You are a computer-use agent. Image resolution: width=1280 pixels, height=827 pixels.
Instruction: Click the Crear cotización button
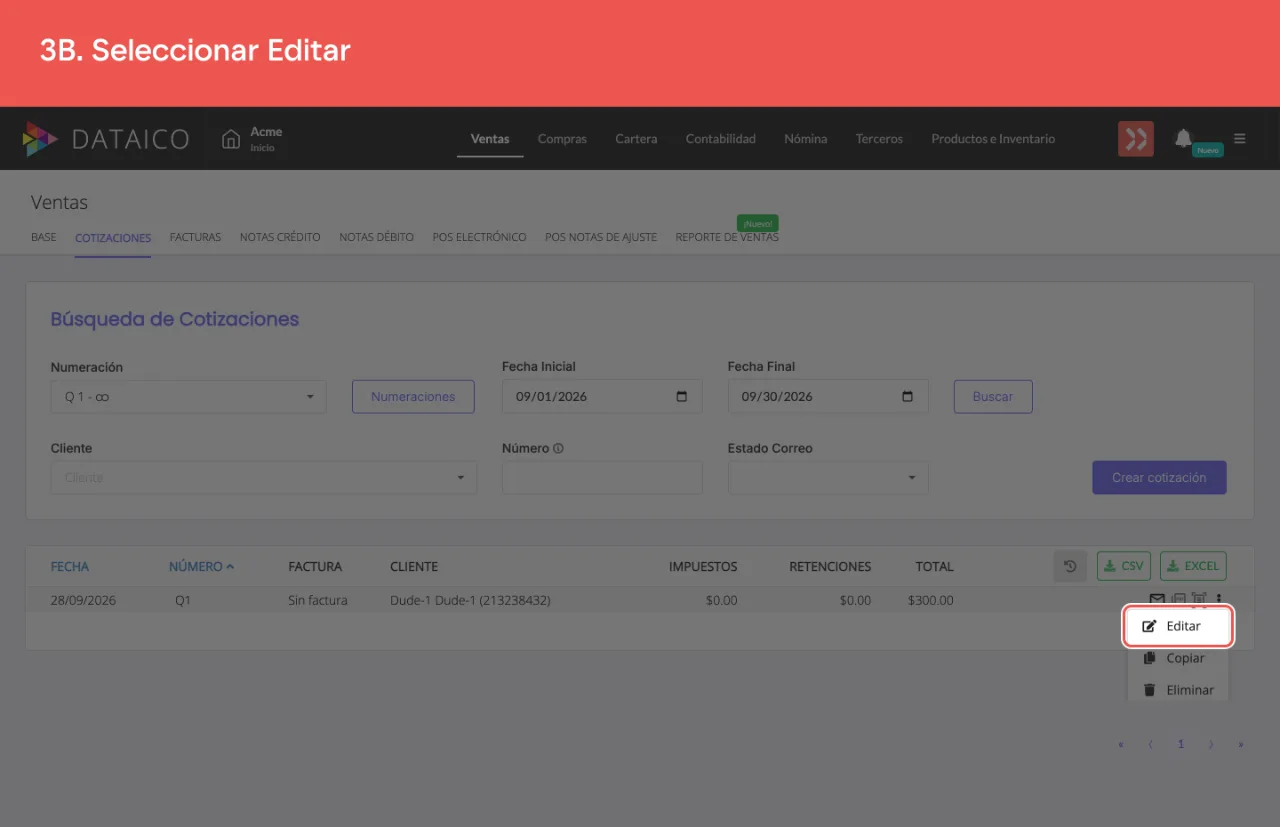point(1159,477)
